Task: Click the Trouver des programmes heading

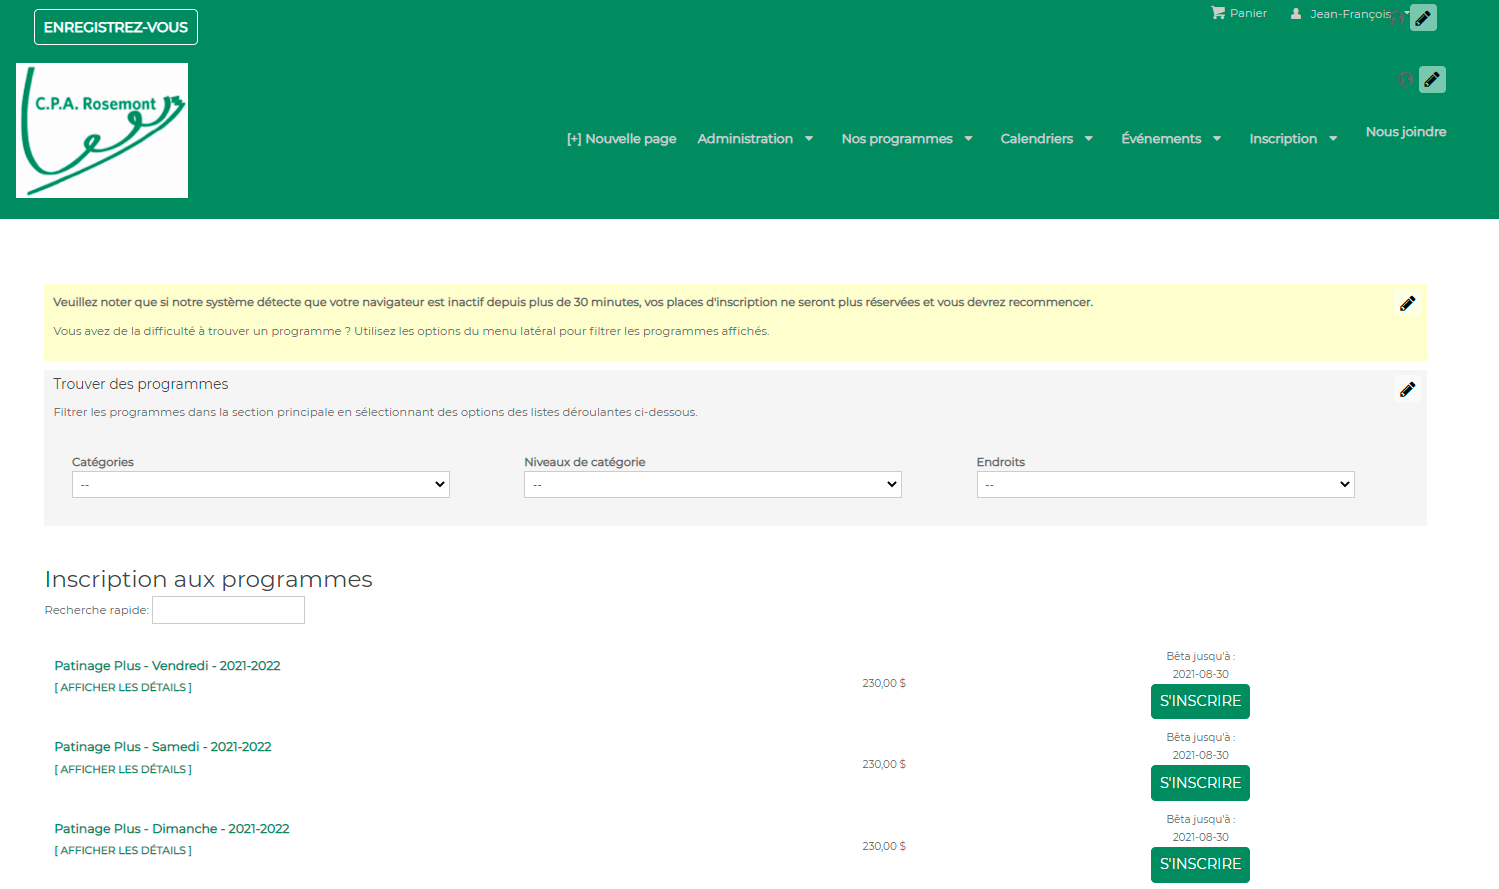Action: [x=141, y=384]
